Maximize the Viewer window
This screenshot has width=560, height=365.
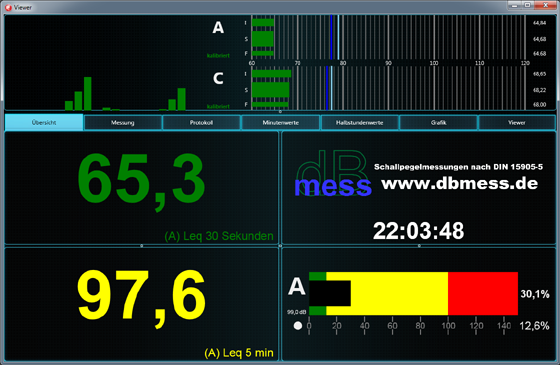(528, 5)
